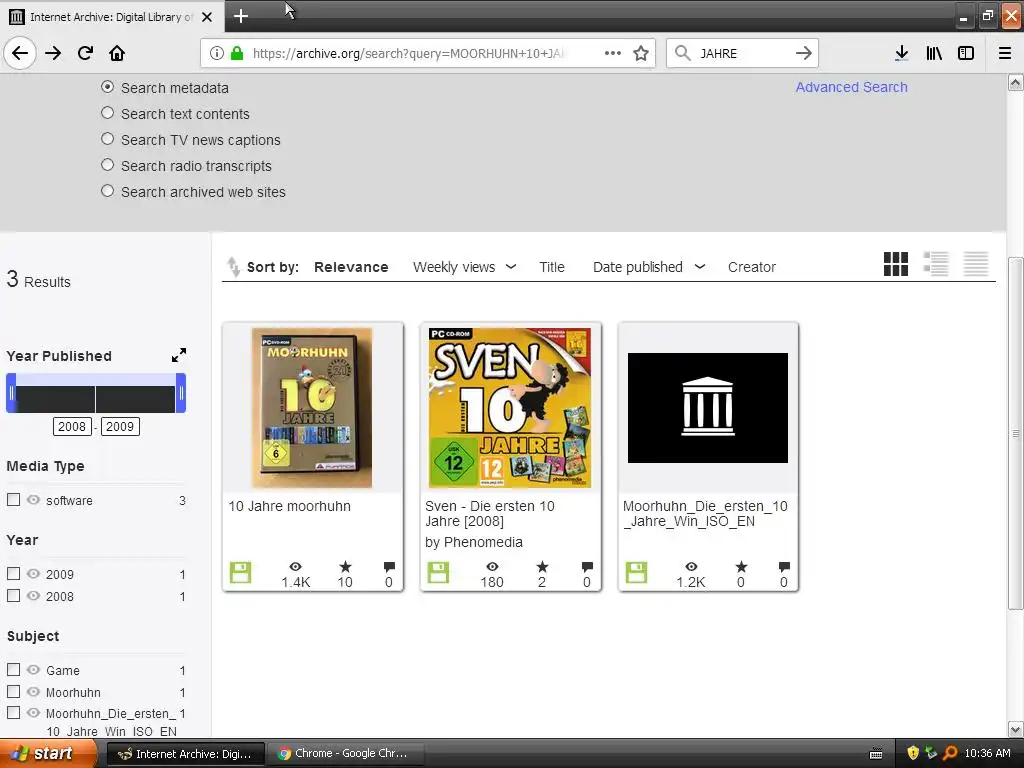Open the Advanced Search link
The height and width of the screenshot is (768, 1024).
coord(851,87)
